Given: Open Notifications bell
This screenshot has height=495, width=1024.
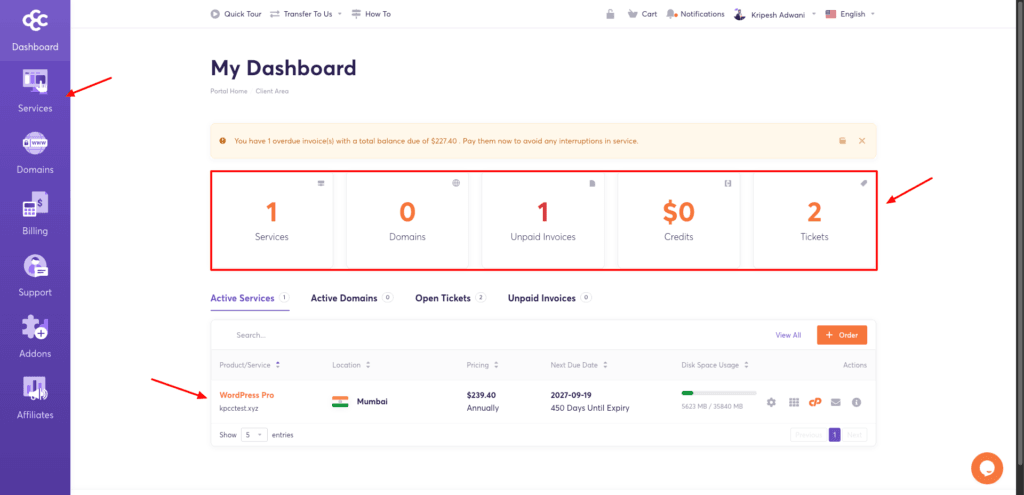Looking at the screenshot, I should [x=695, y=14].
